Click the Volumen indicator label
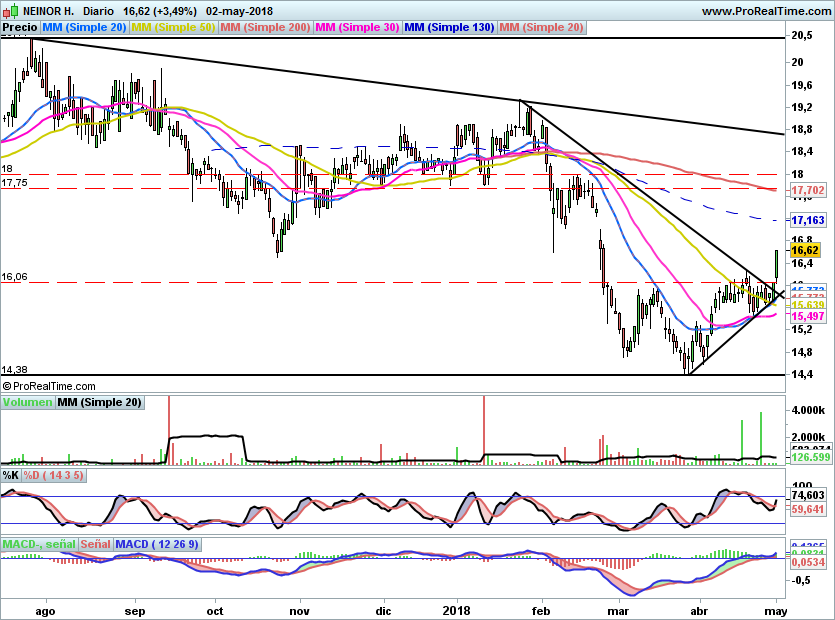The height and width of the screenshot is (620, 835). pos(27,402)
